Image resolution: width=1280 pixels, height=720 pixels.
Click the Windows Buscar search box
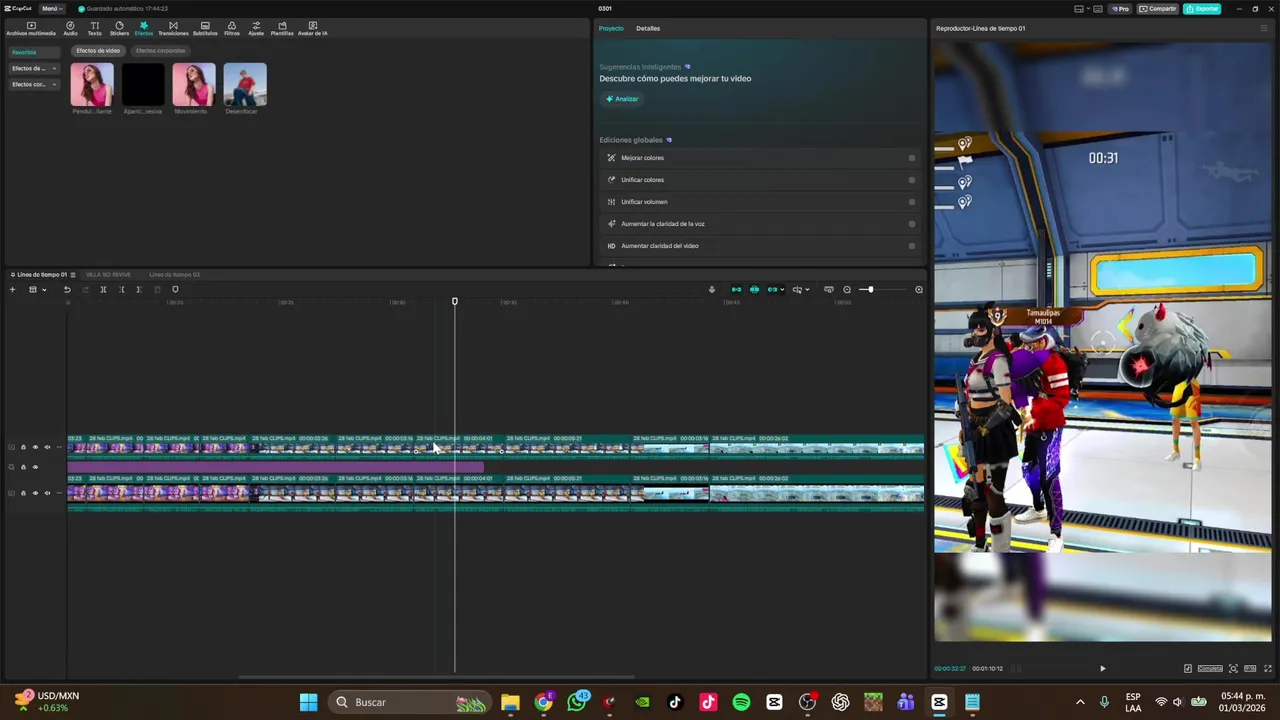(408, 702)
